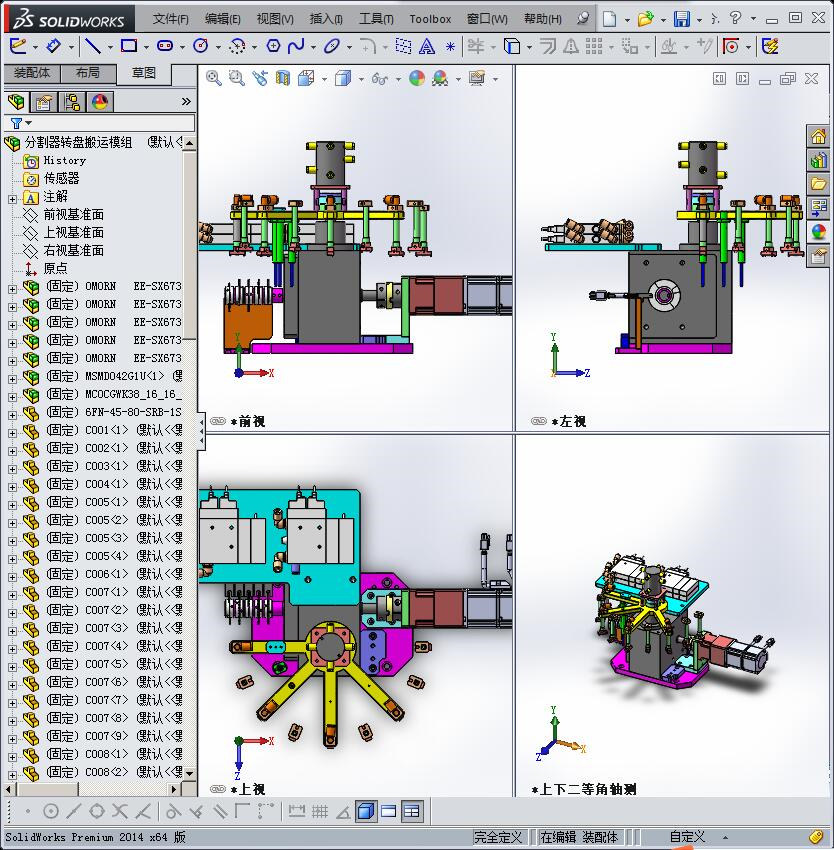The height and width of the screenshot is (850, 834).
Task: Click the Edit Appearance color ball
Action: [x=417, y=79]
